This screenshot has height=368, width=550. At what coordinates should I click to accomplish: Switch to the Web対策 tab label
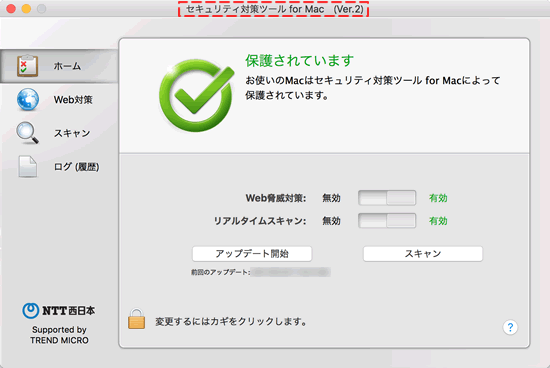pyautogui.click(x=73, y=100)
